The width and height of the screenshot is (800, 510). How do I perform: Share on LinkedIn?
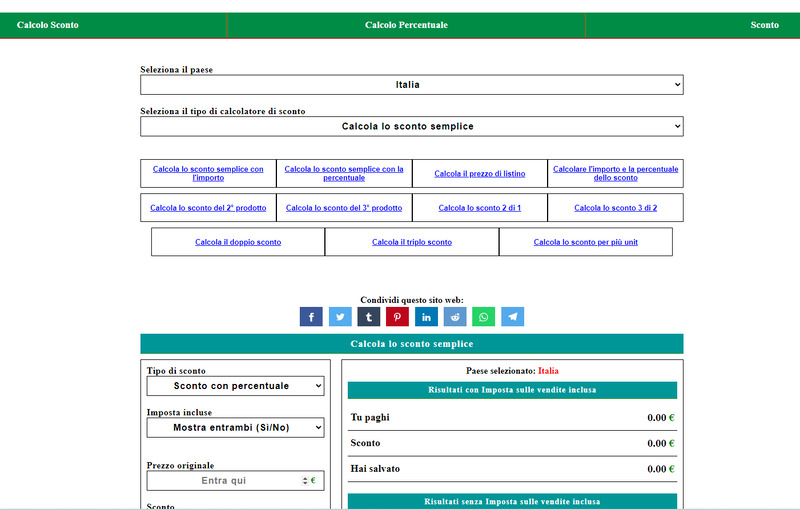pyautogui.click(x=427, y=317)
